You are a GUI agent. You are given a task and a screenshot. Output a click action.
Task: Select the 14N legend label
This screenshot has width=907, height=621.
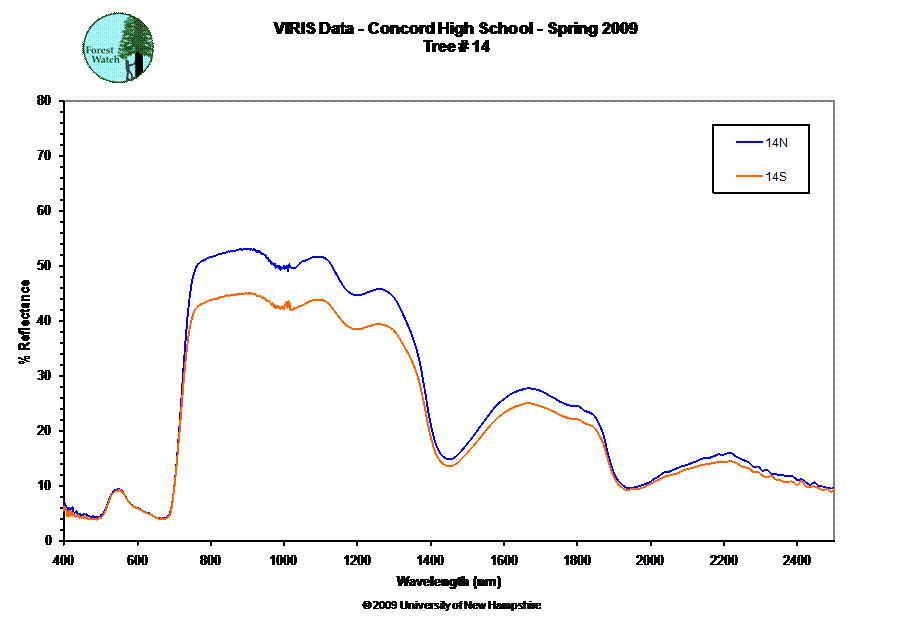coord(777,143)
